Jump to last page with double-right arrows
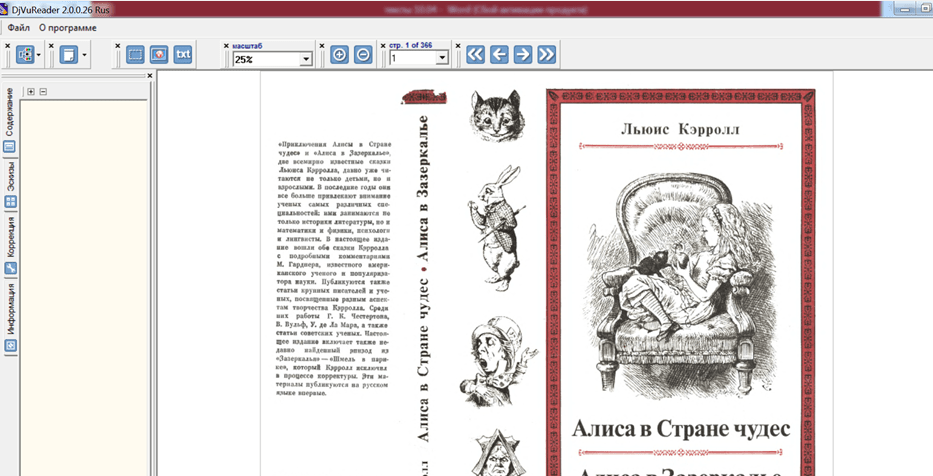The height and width of the screenshot is (476, 933). point(546,55)
